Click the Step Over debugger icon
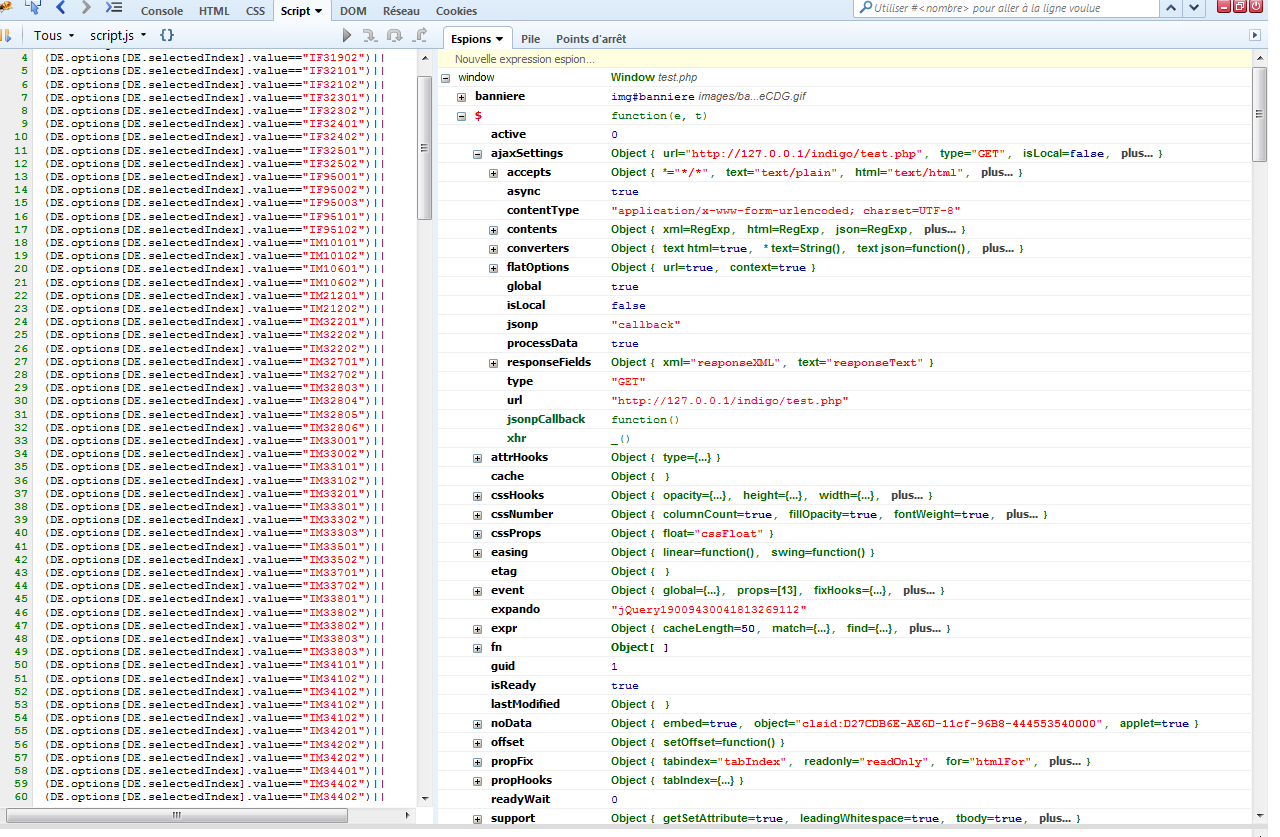 click(x=395, y=35)
